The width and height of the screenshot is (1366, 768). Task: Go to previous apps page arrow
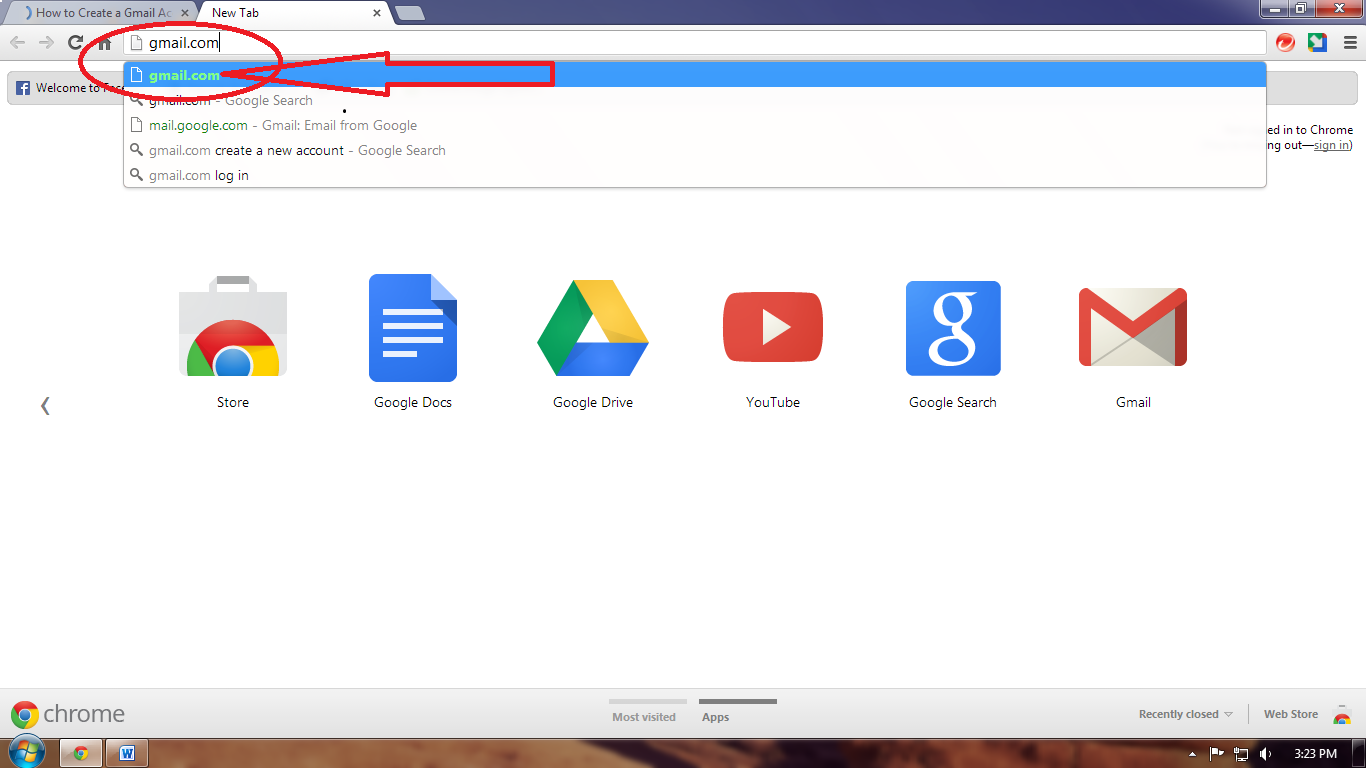[45, 405]
